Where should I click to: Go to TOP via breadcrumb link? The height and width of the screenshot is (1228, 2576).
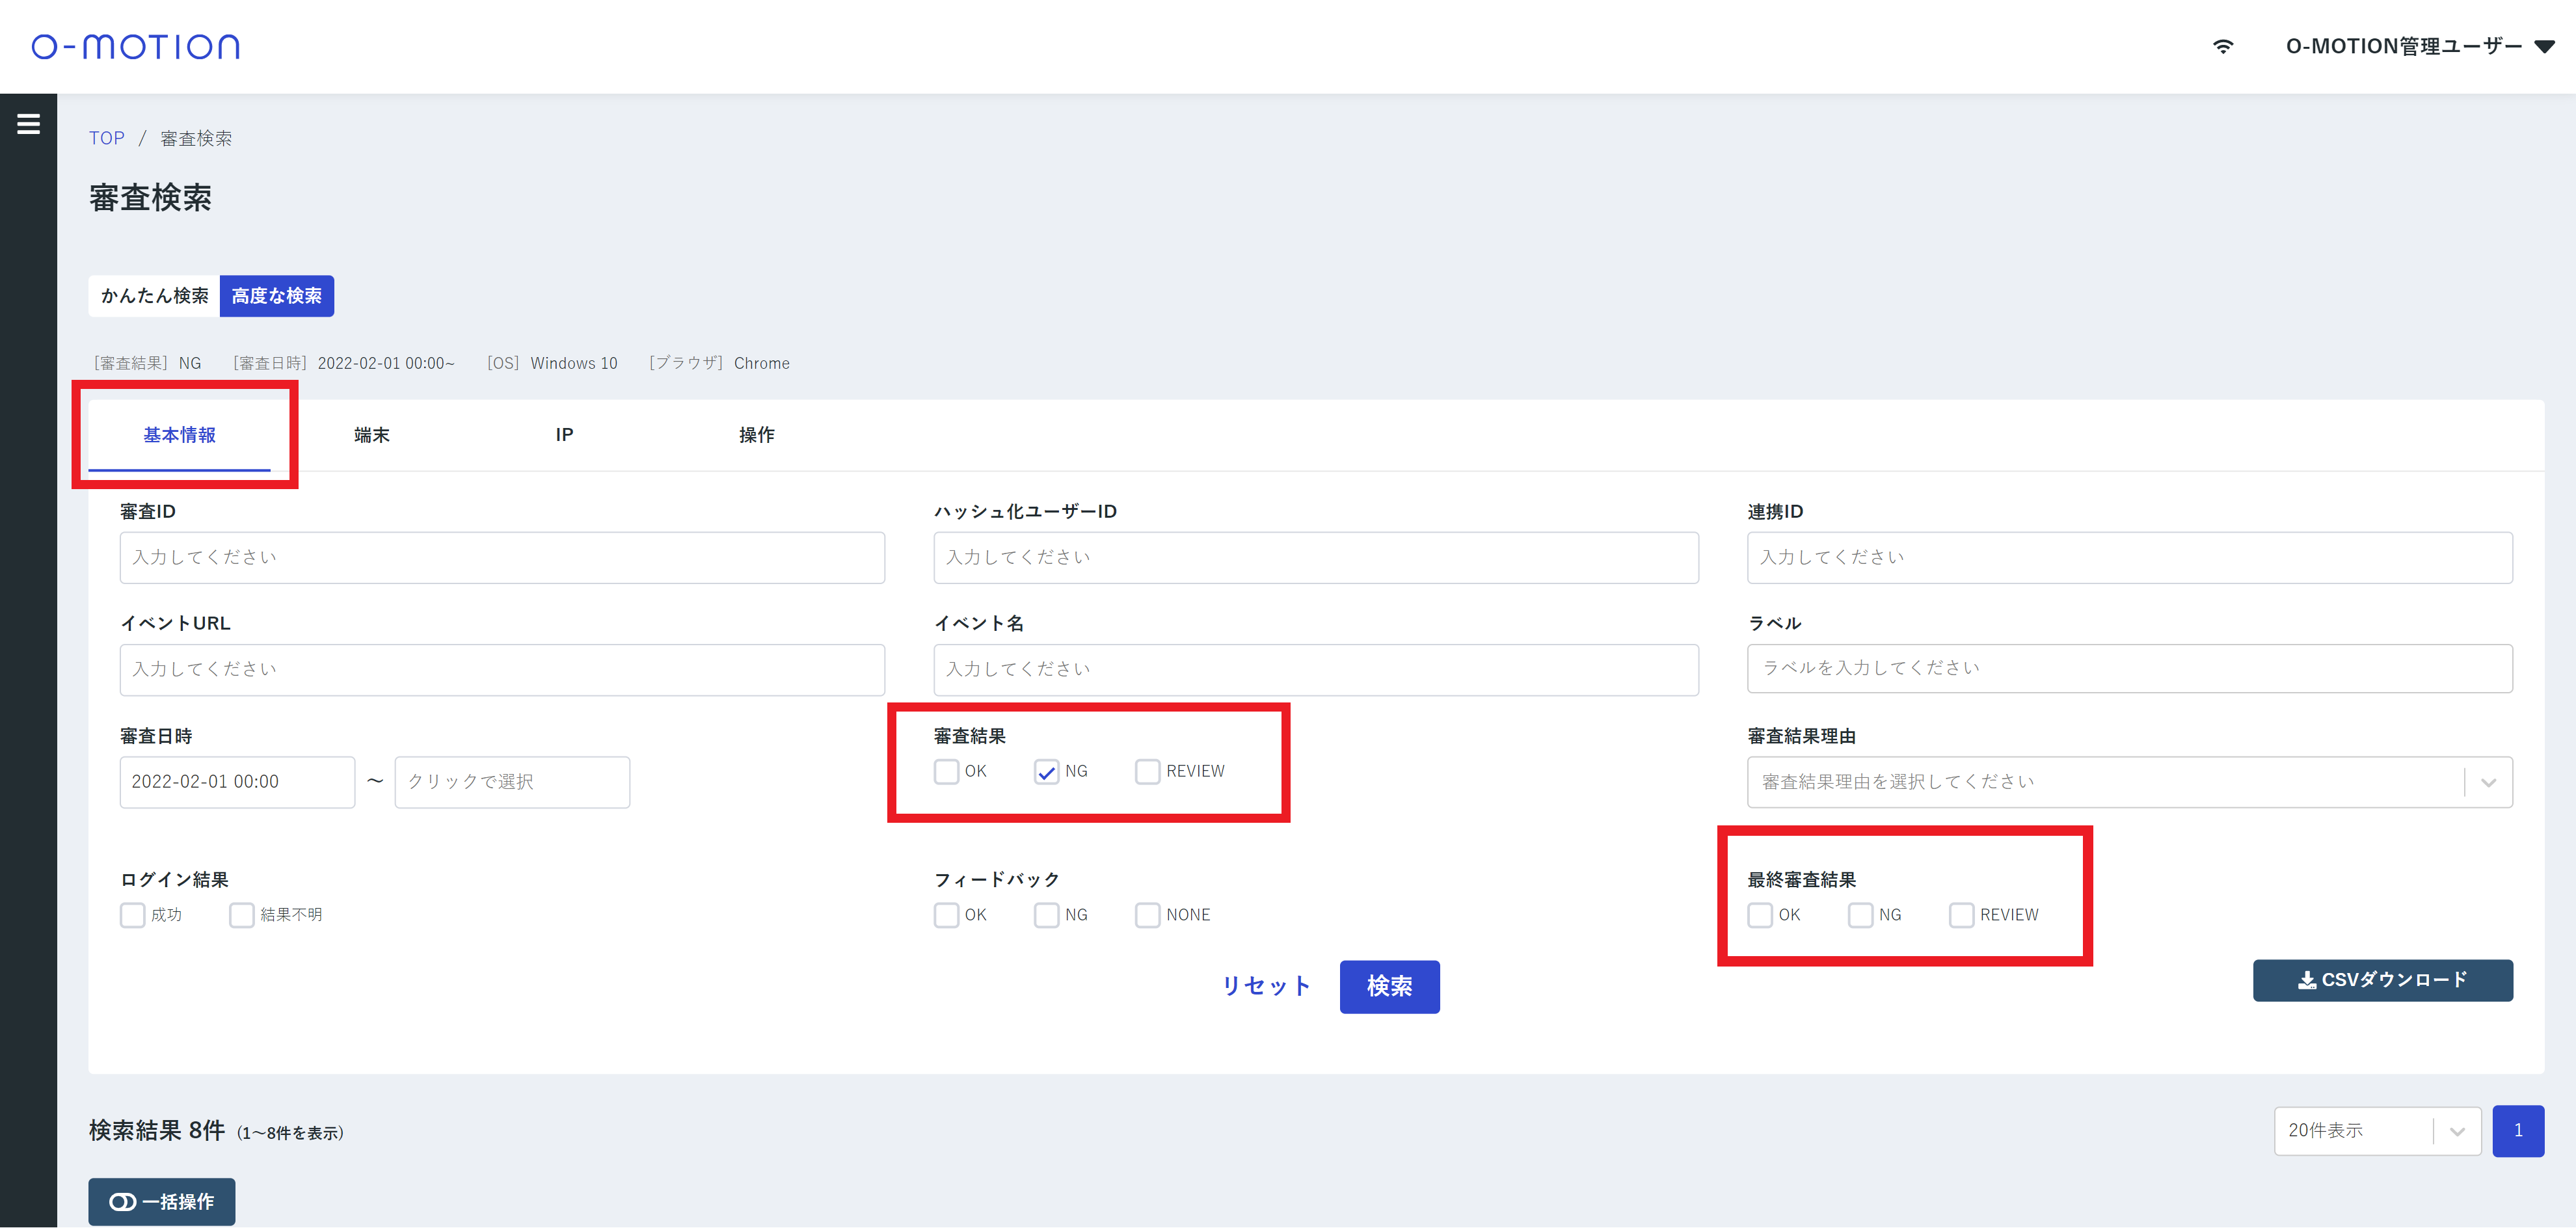[106, 138]
